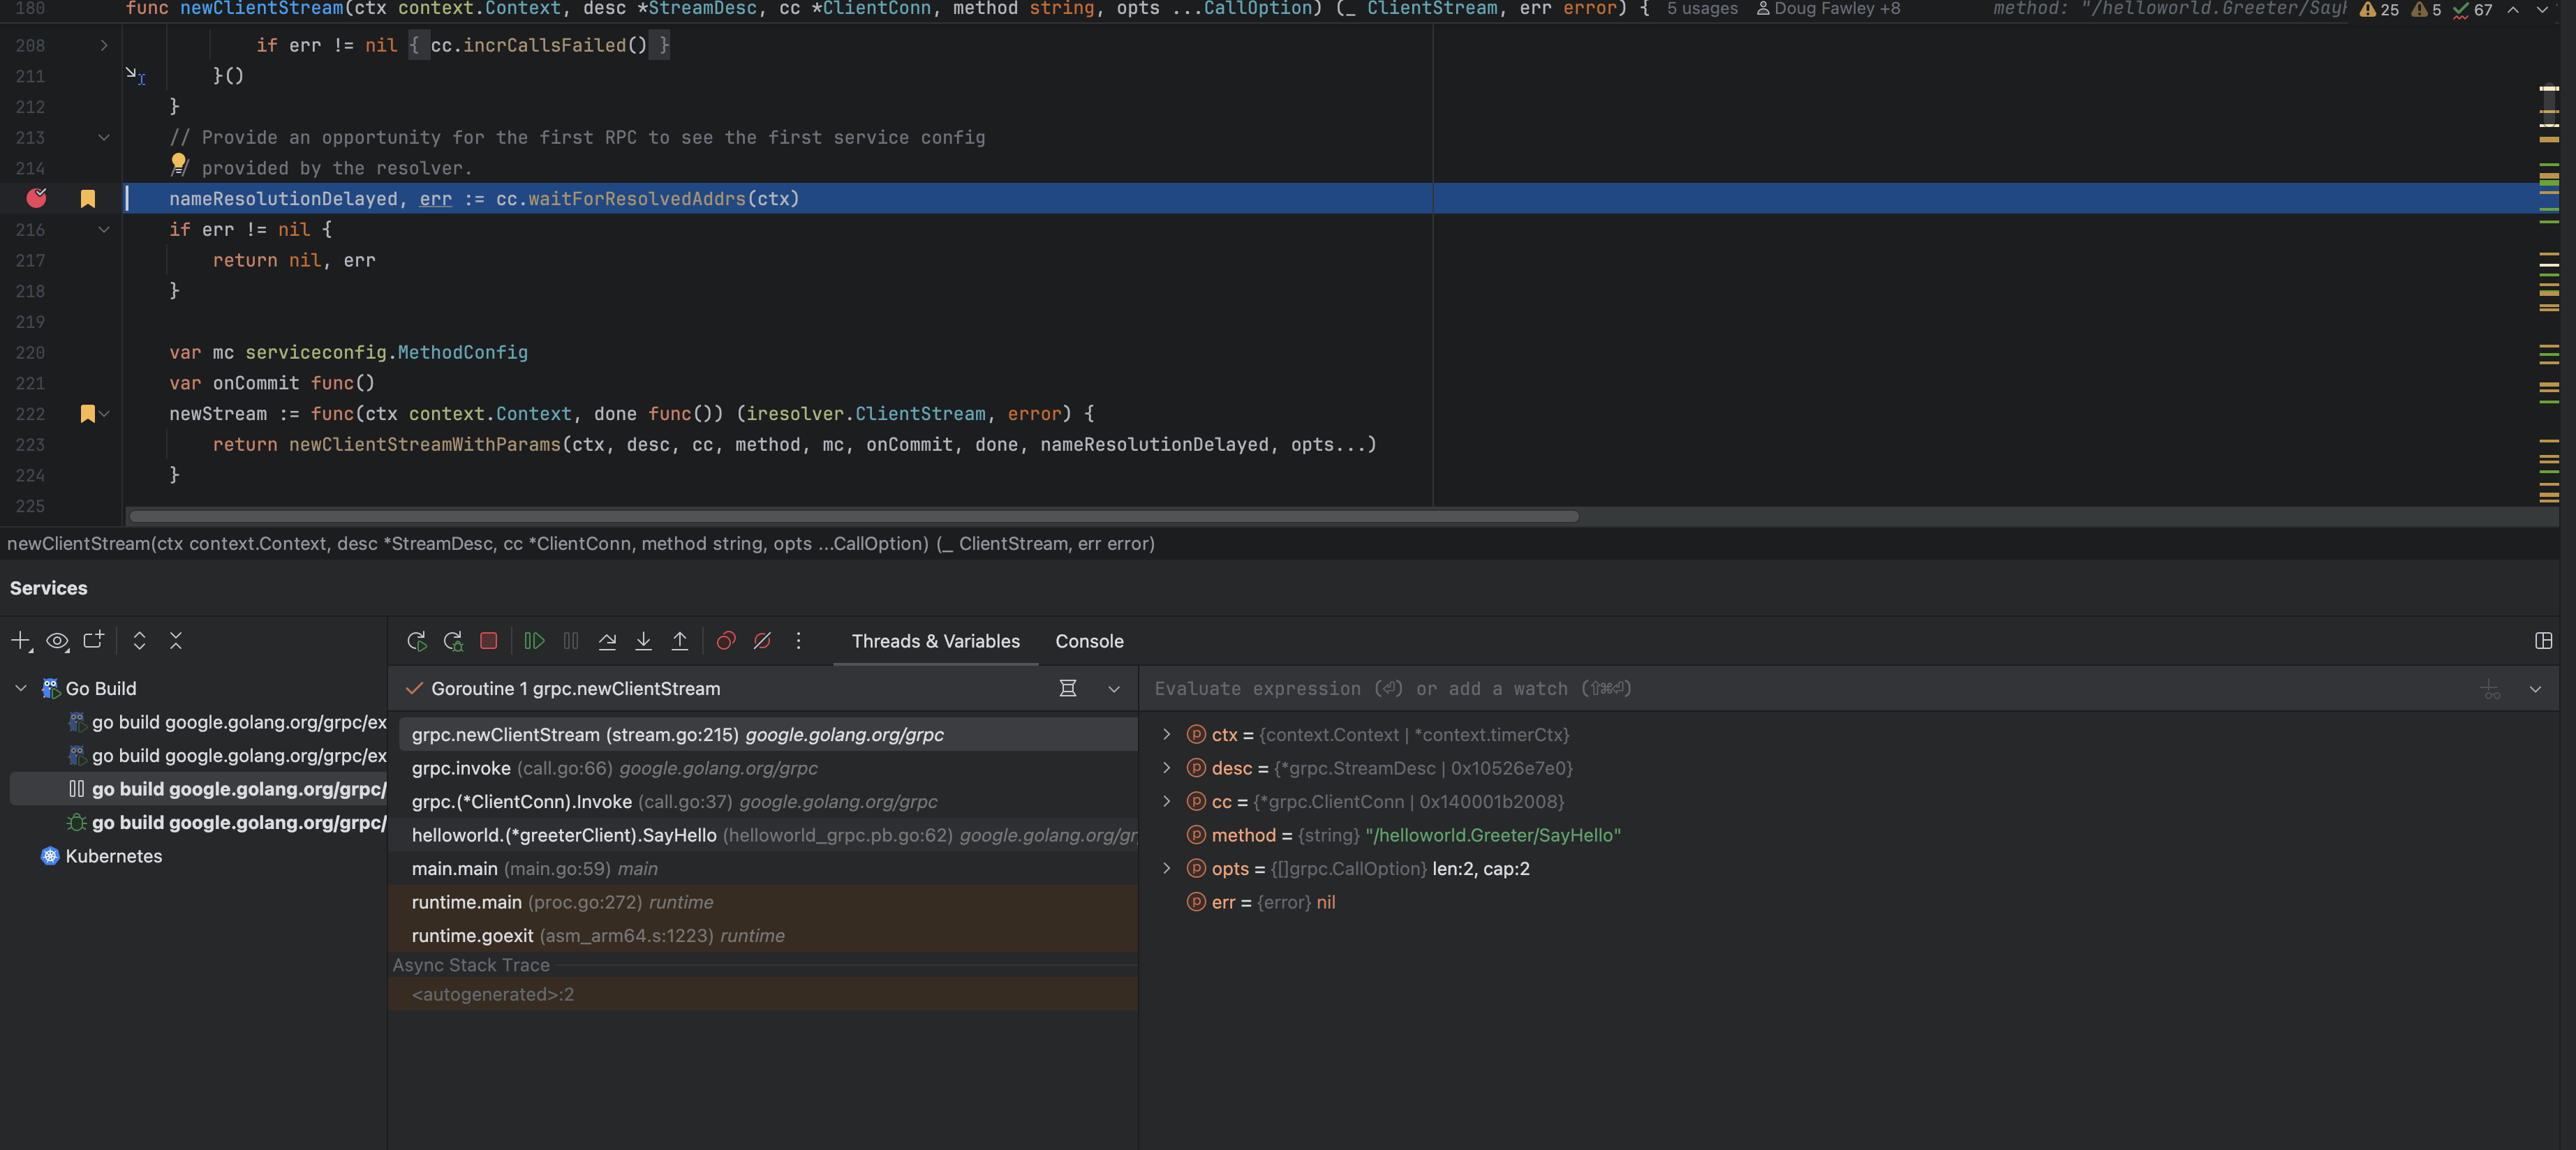
Task: Open the View Breakpoints dialog
Action: pos(726,641)
